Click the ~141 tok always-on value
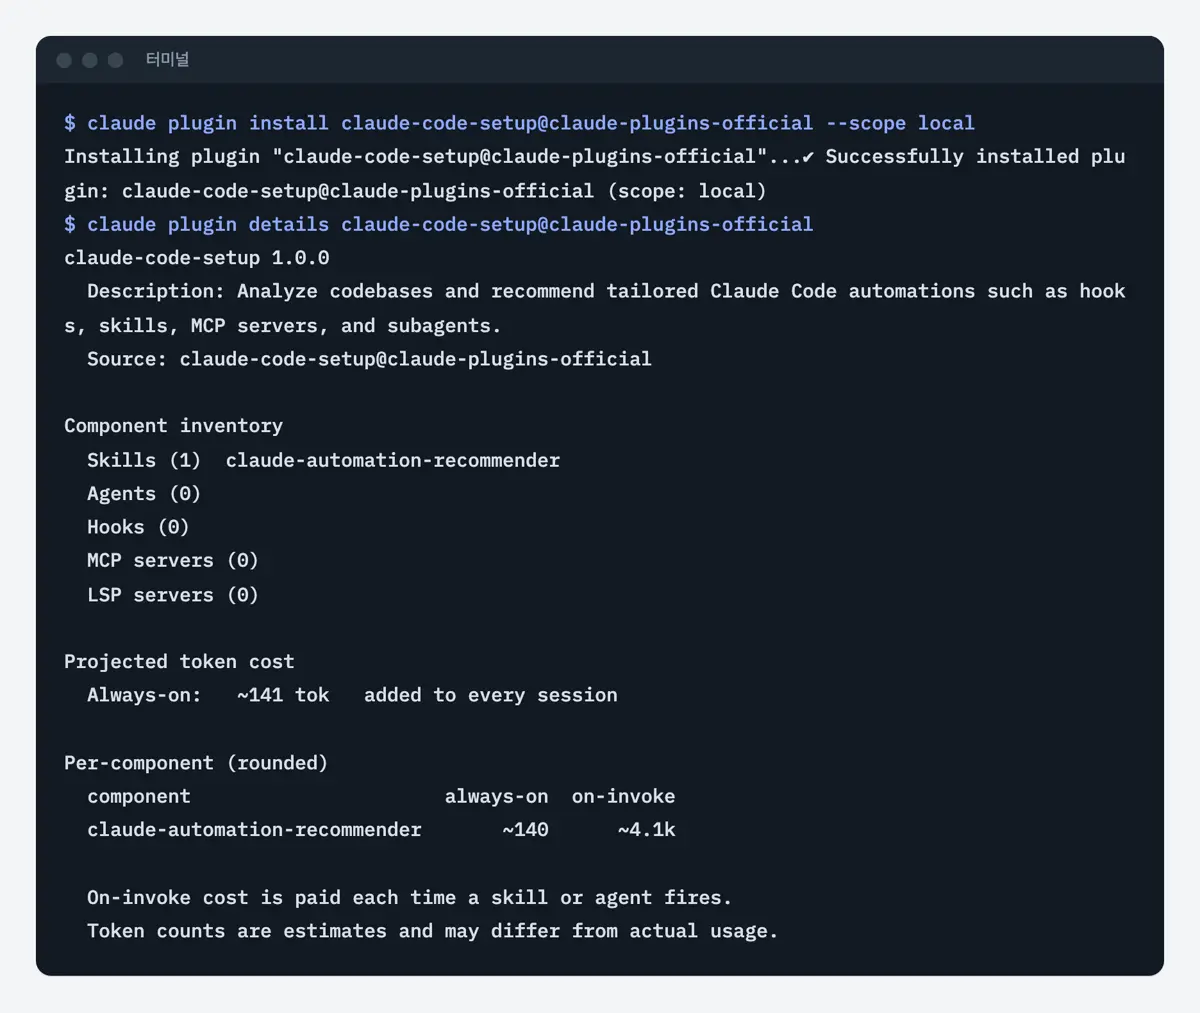 [x=283, y=695]
